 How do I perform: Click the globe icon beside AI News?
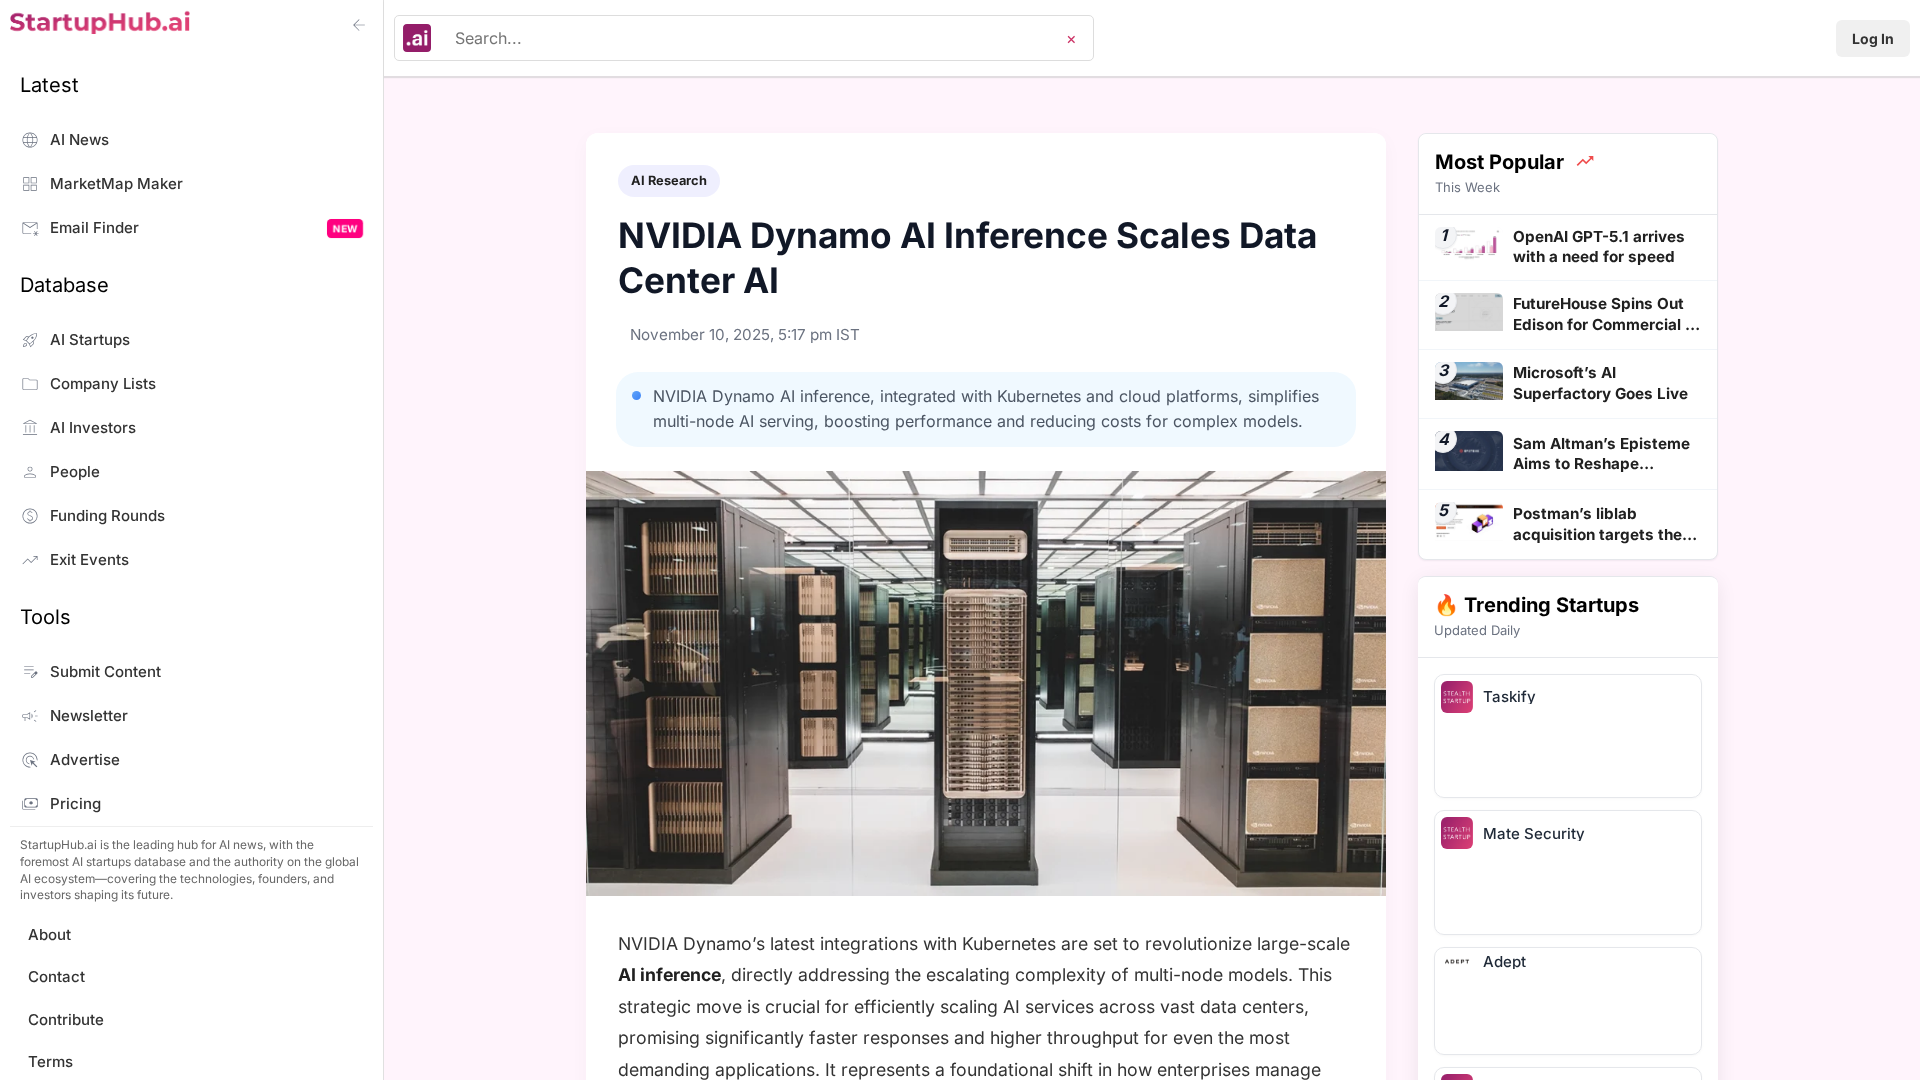point(30,140)
